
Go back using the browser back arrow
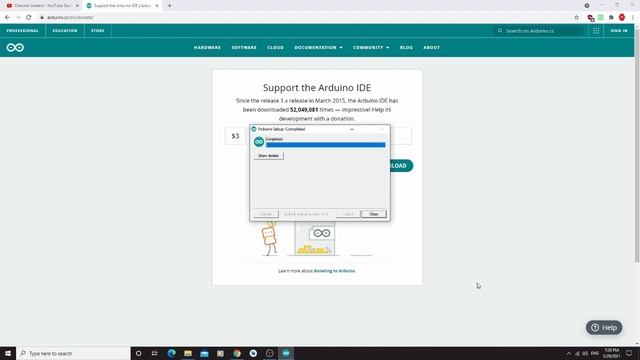pos(7,17)
